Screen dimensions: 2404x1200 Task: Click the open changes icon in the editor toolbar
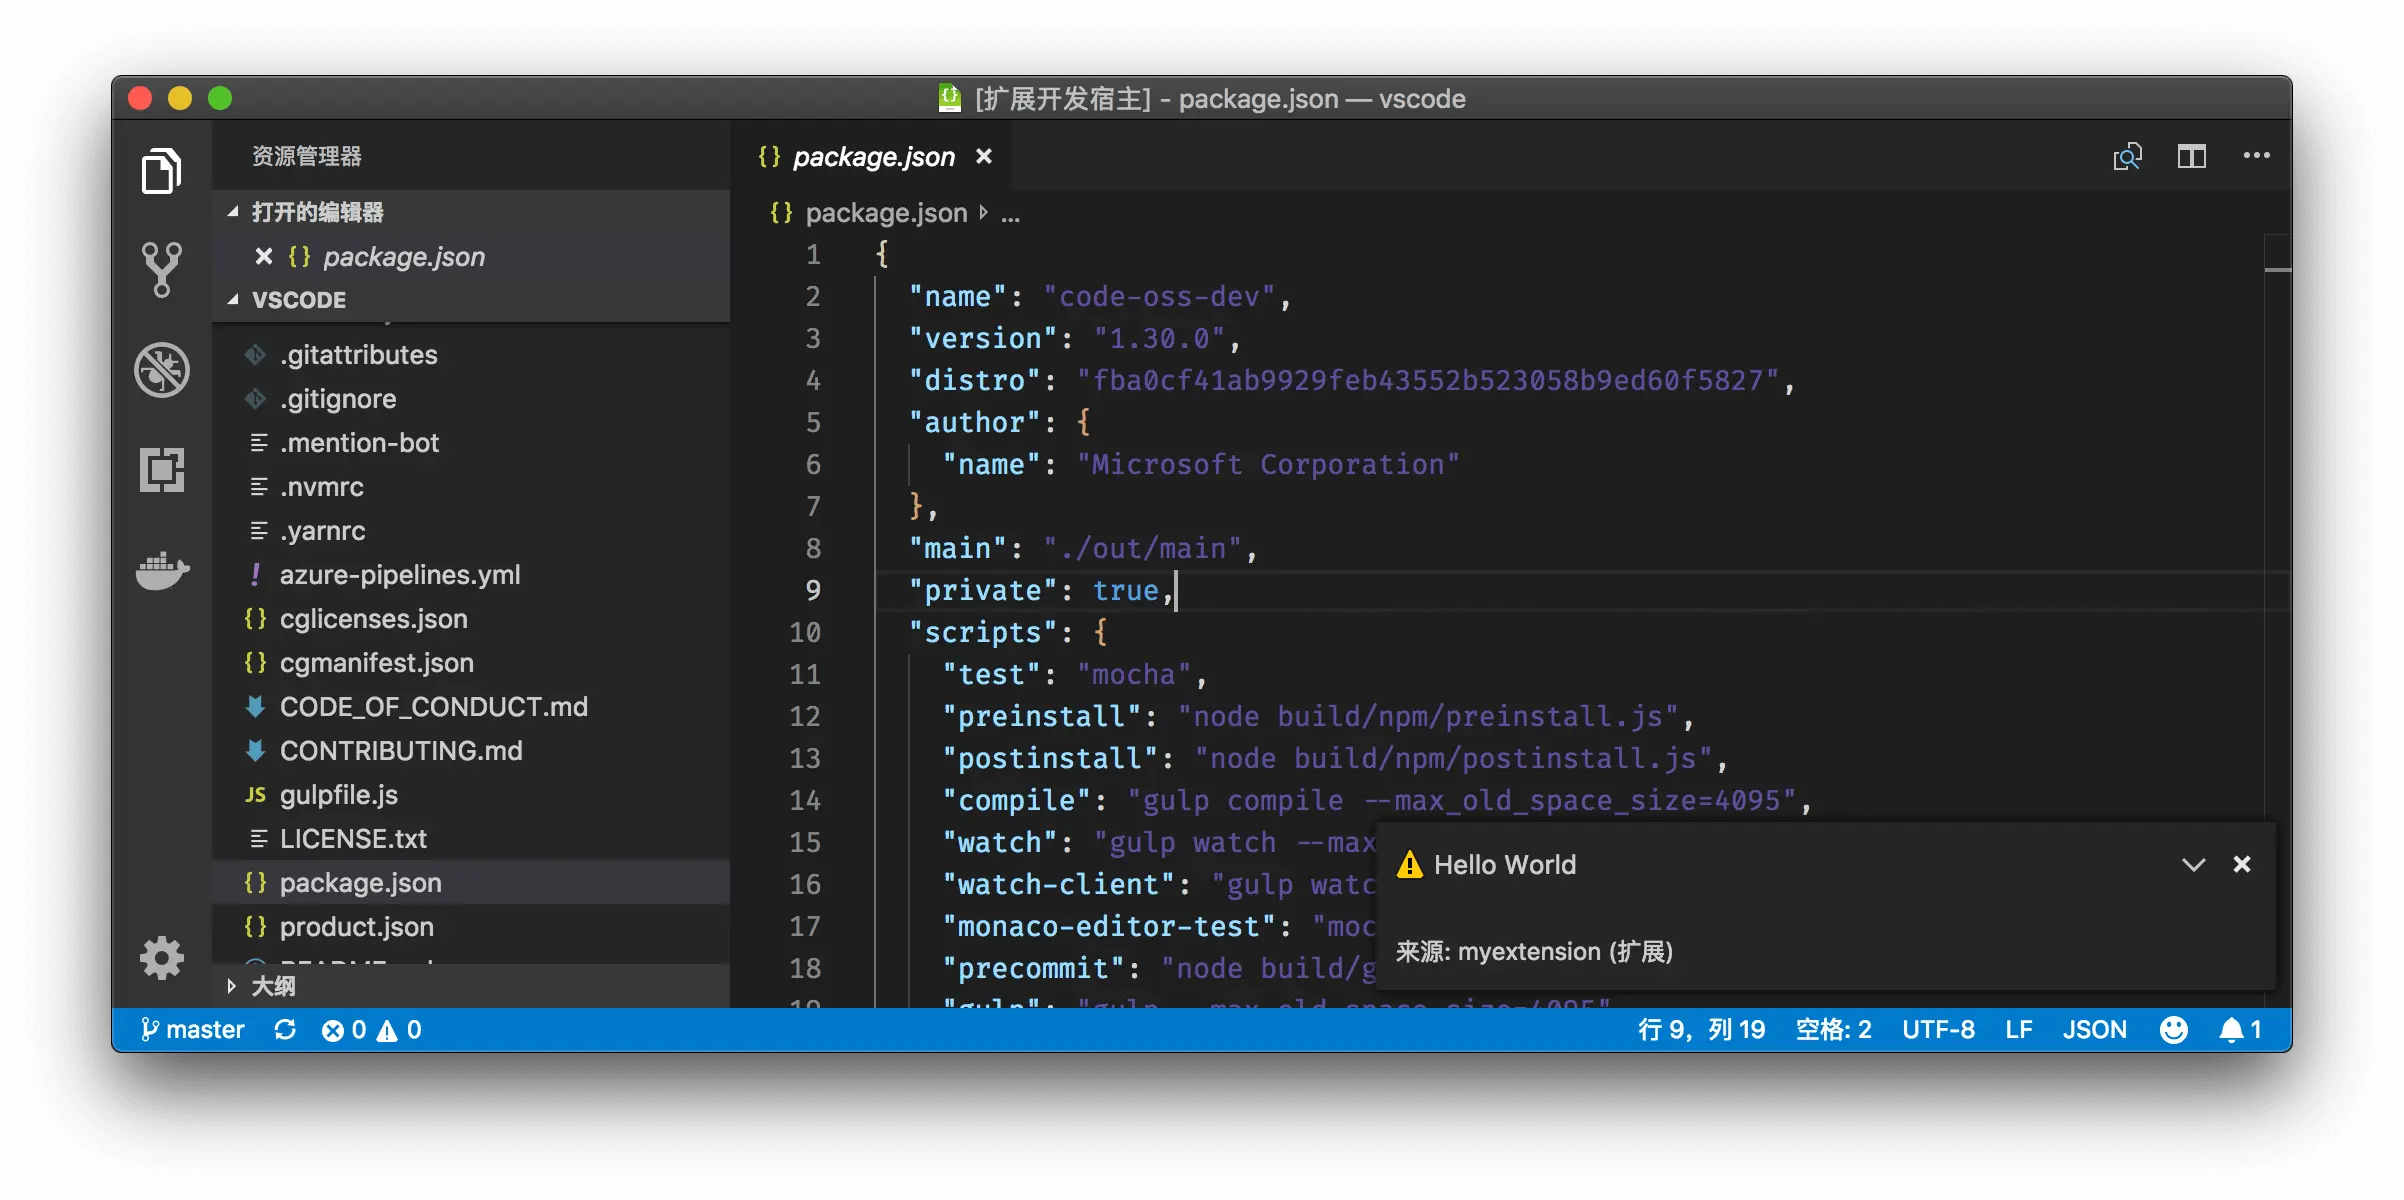coord(2127,156)
